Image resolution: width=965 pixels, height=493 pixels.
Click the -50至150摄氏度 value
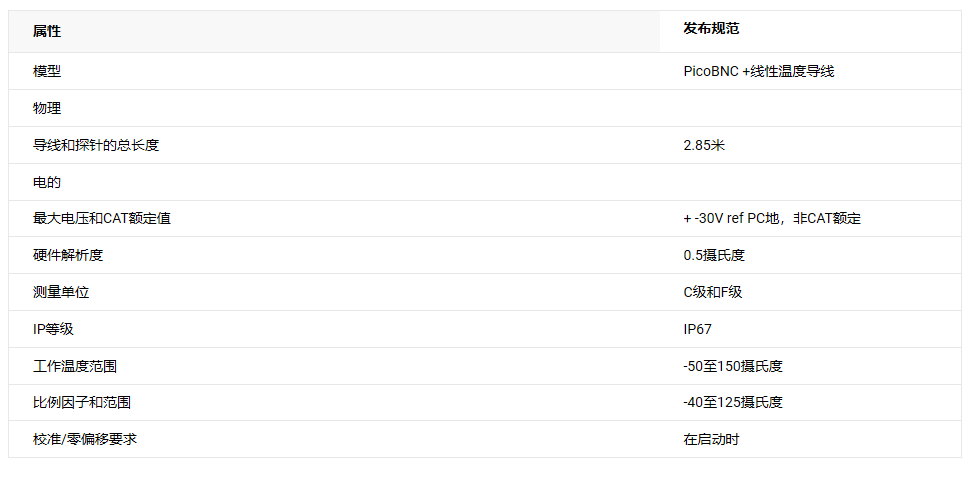[733, 366]
